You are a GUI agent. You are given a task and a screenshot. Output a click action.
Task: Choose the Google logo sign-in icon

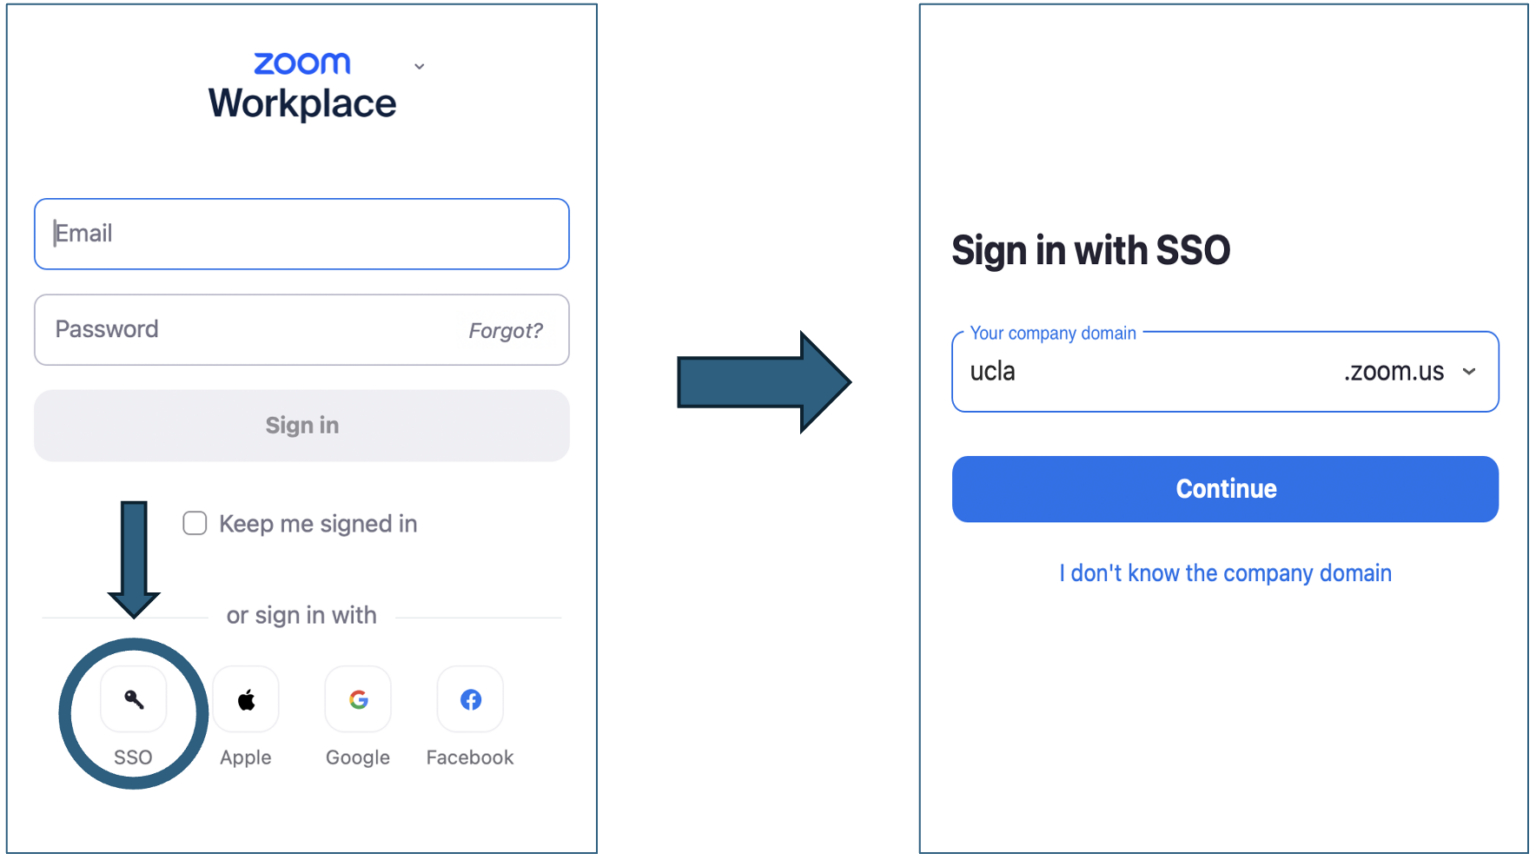pos(358,699)
